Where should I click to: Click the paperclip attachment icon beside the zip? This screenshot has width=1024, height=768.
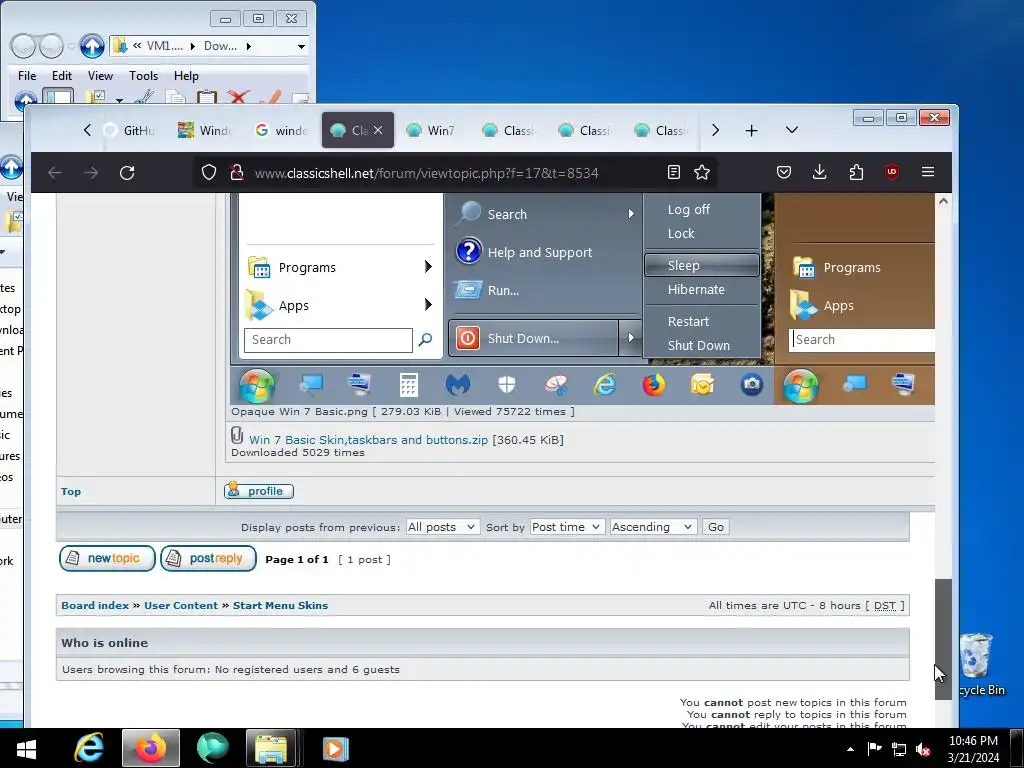tap(237, 435)
